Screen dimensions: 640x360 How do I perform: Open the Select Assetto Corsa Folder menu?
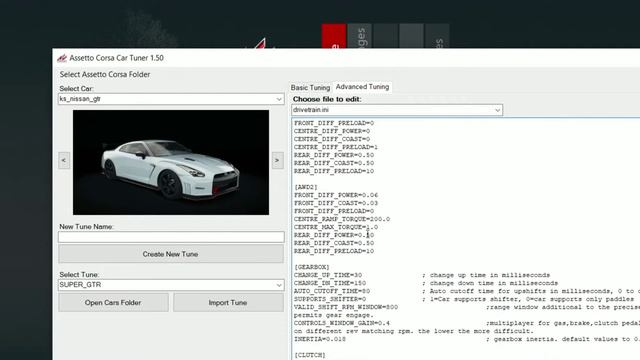click(x=105, y=74)
